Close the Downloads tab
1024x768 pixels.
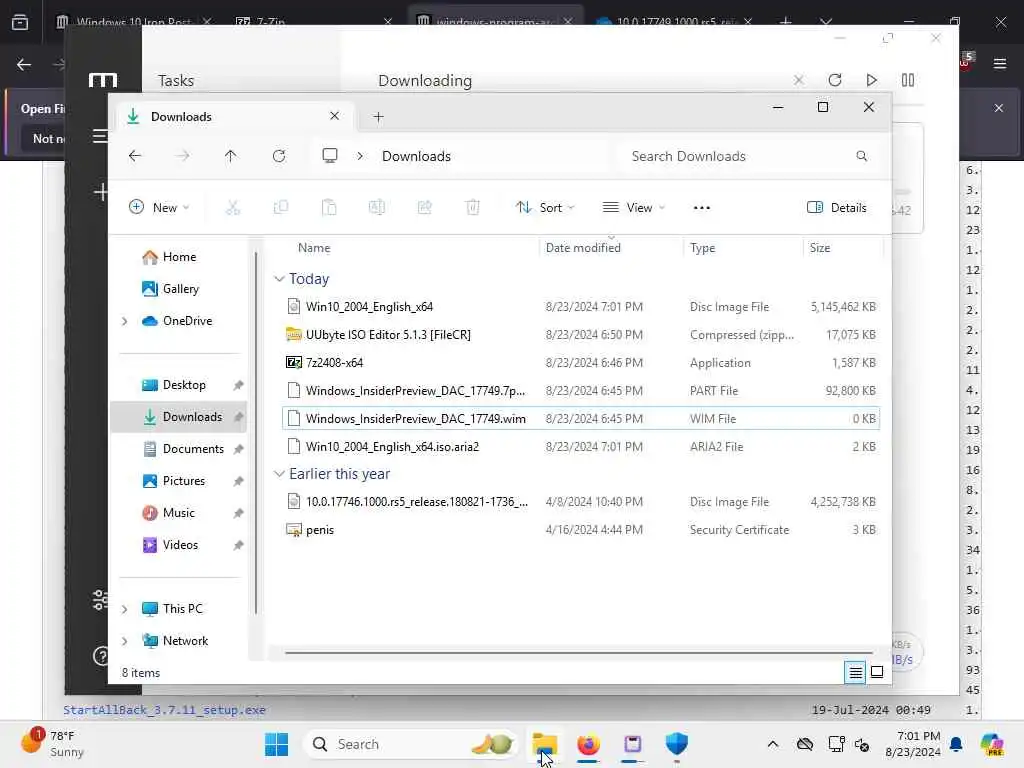pos(334,116)
